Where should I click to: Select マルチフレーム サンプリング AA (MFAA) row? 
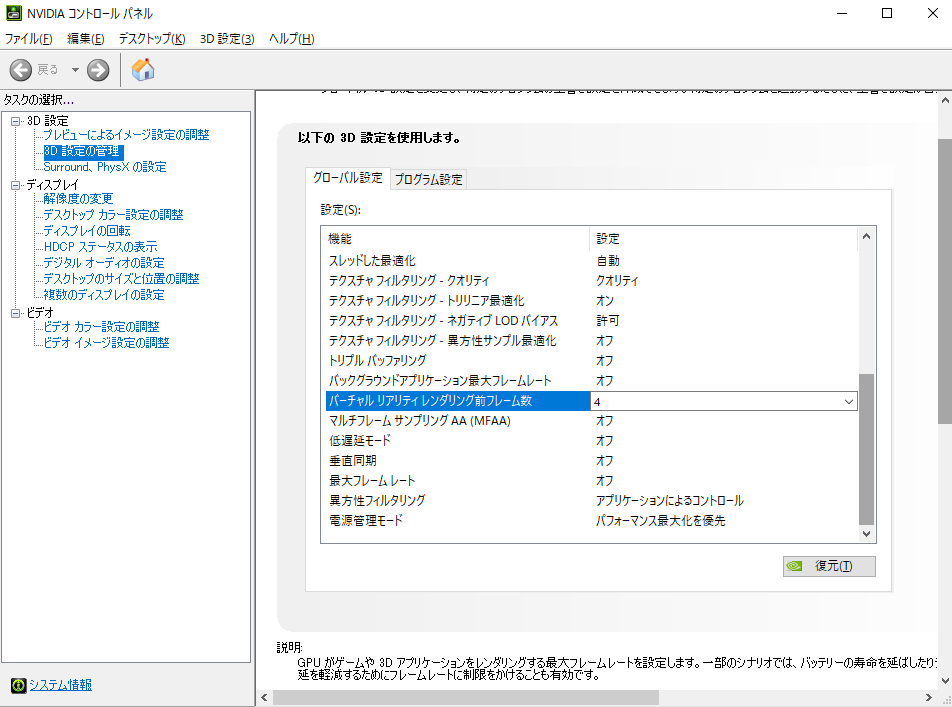coord(592,422)
